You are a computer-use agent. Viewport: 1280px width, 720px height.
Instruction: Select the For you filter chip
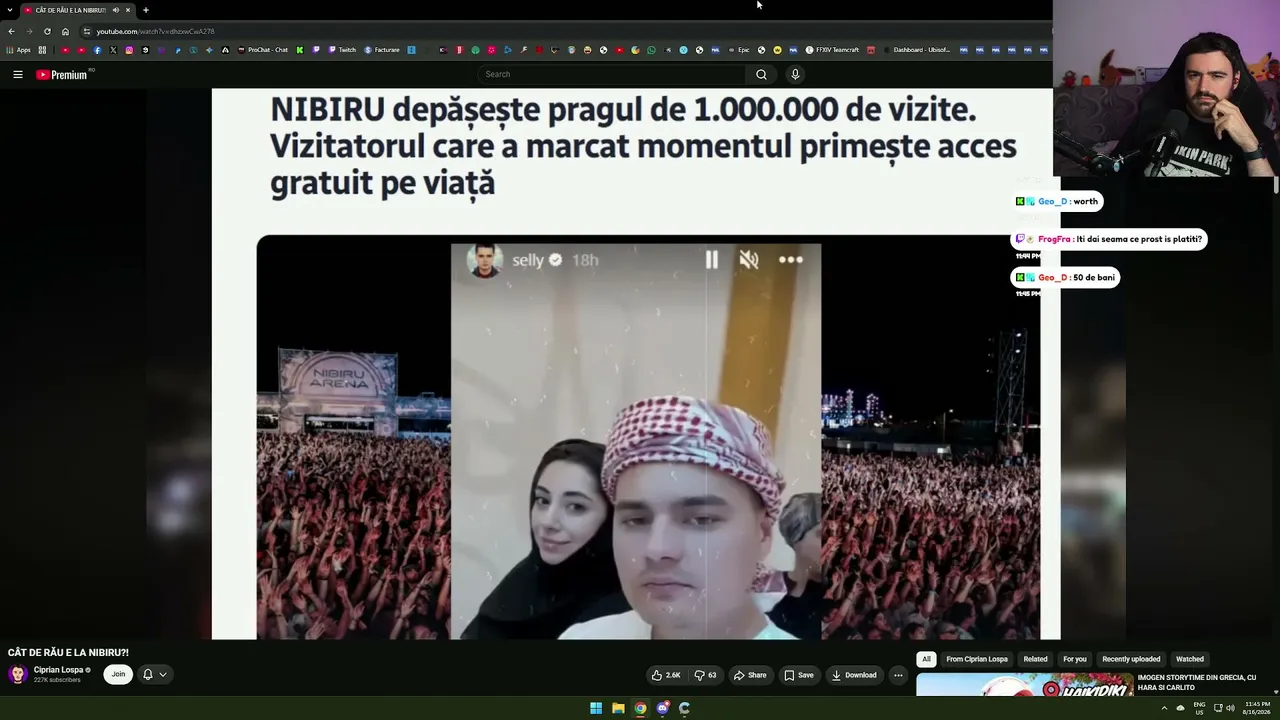(x=1075, y=659)
